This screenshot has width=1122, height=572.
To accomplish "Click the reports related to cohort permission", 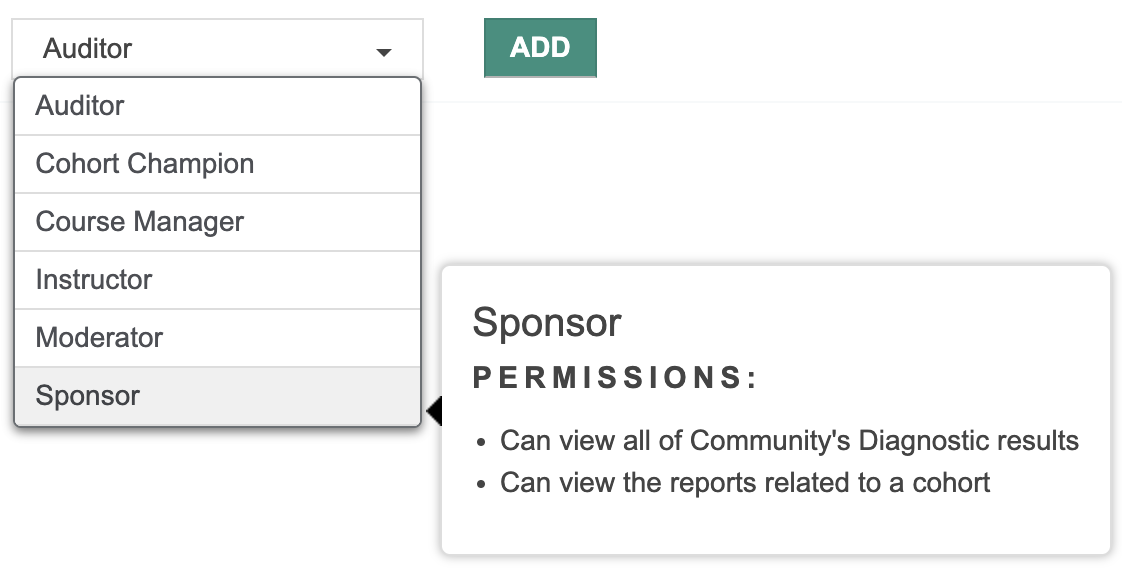I will click(x=745, y=483).
